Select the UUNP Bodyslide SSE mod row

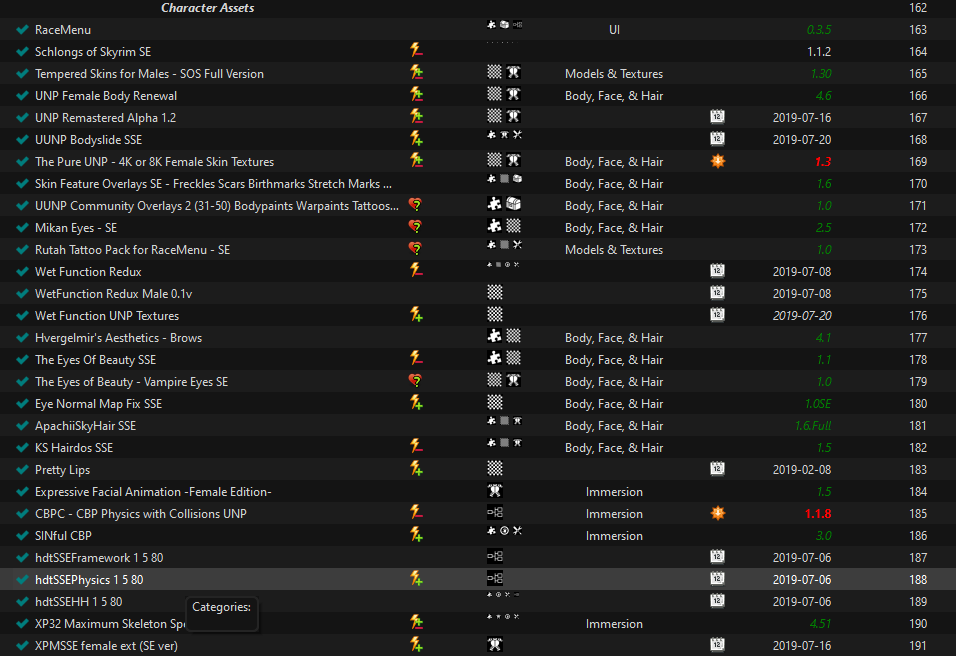[478, 140]
